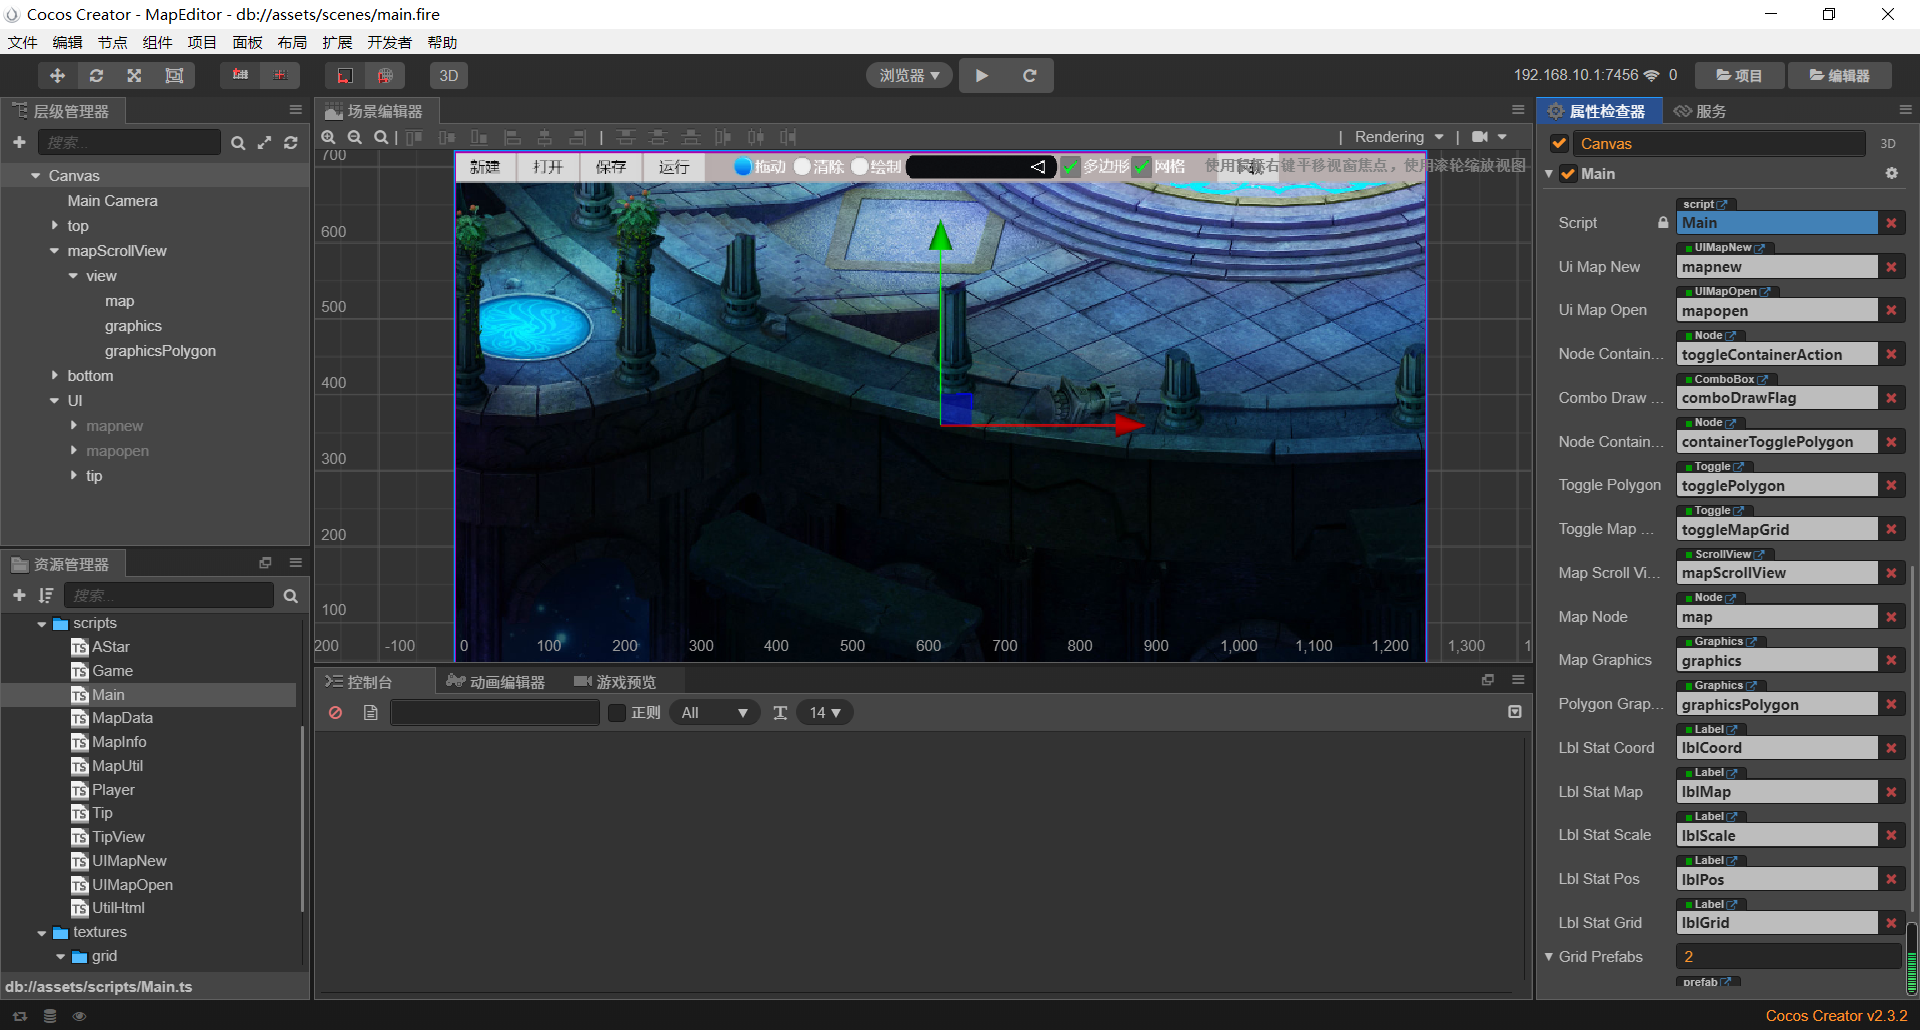Open Main component settings gear

click(x=1891, y=173)
